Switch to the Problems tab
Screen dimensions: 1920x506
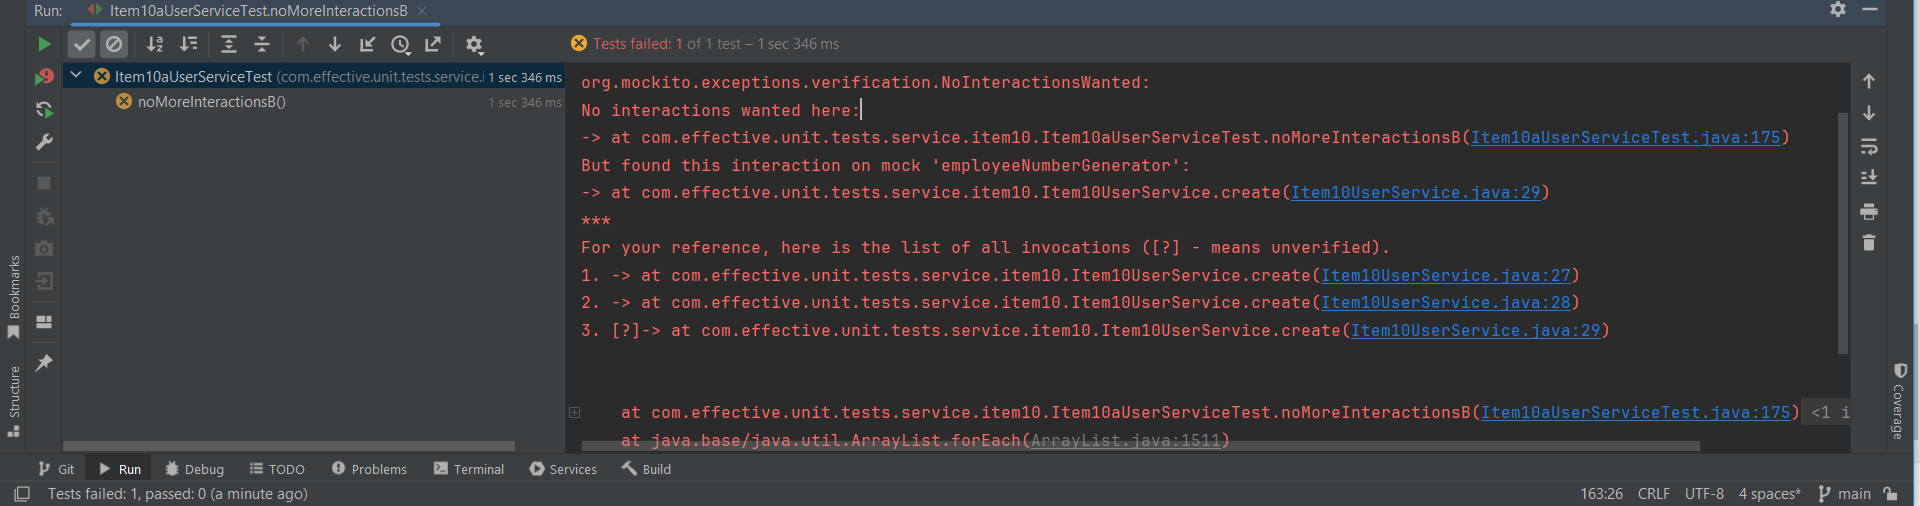click(x=369, y=469)
